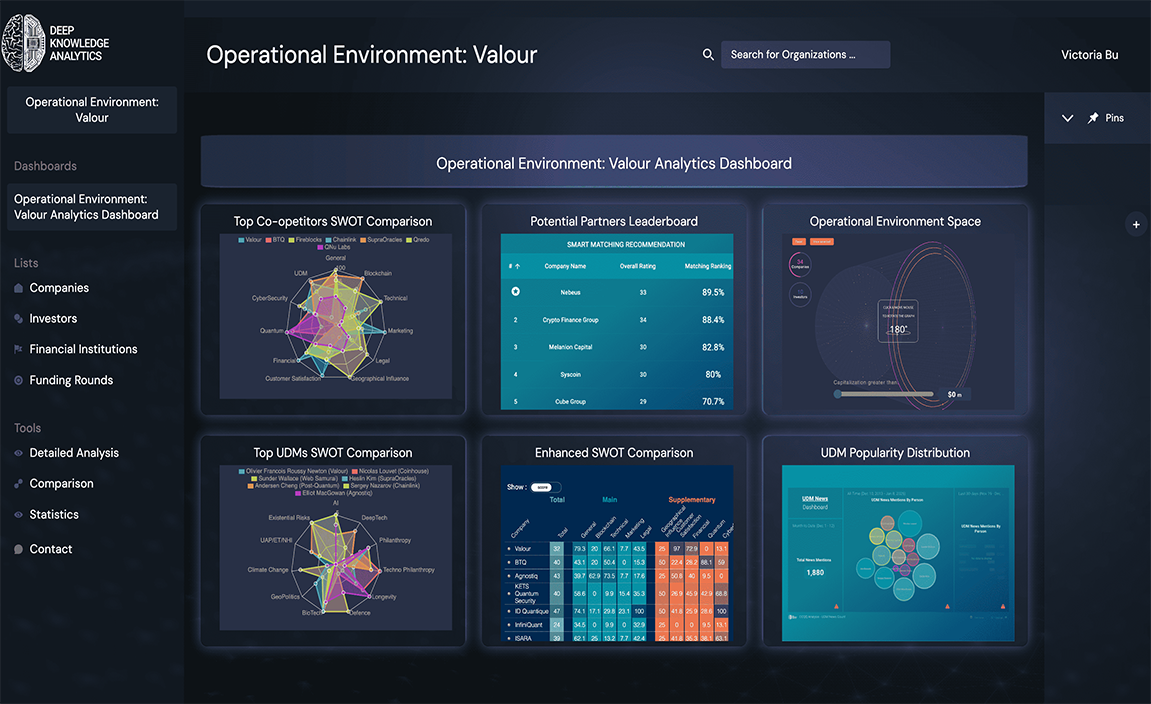This screenshot has height=704, width=1151.
Task: Click the flag icon beside Financial Institutions
Action: (19, 349)
